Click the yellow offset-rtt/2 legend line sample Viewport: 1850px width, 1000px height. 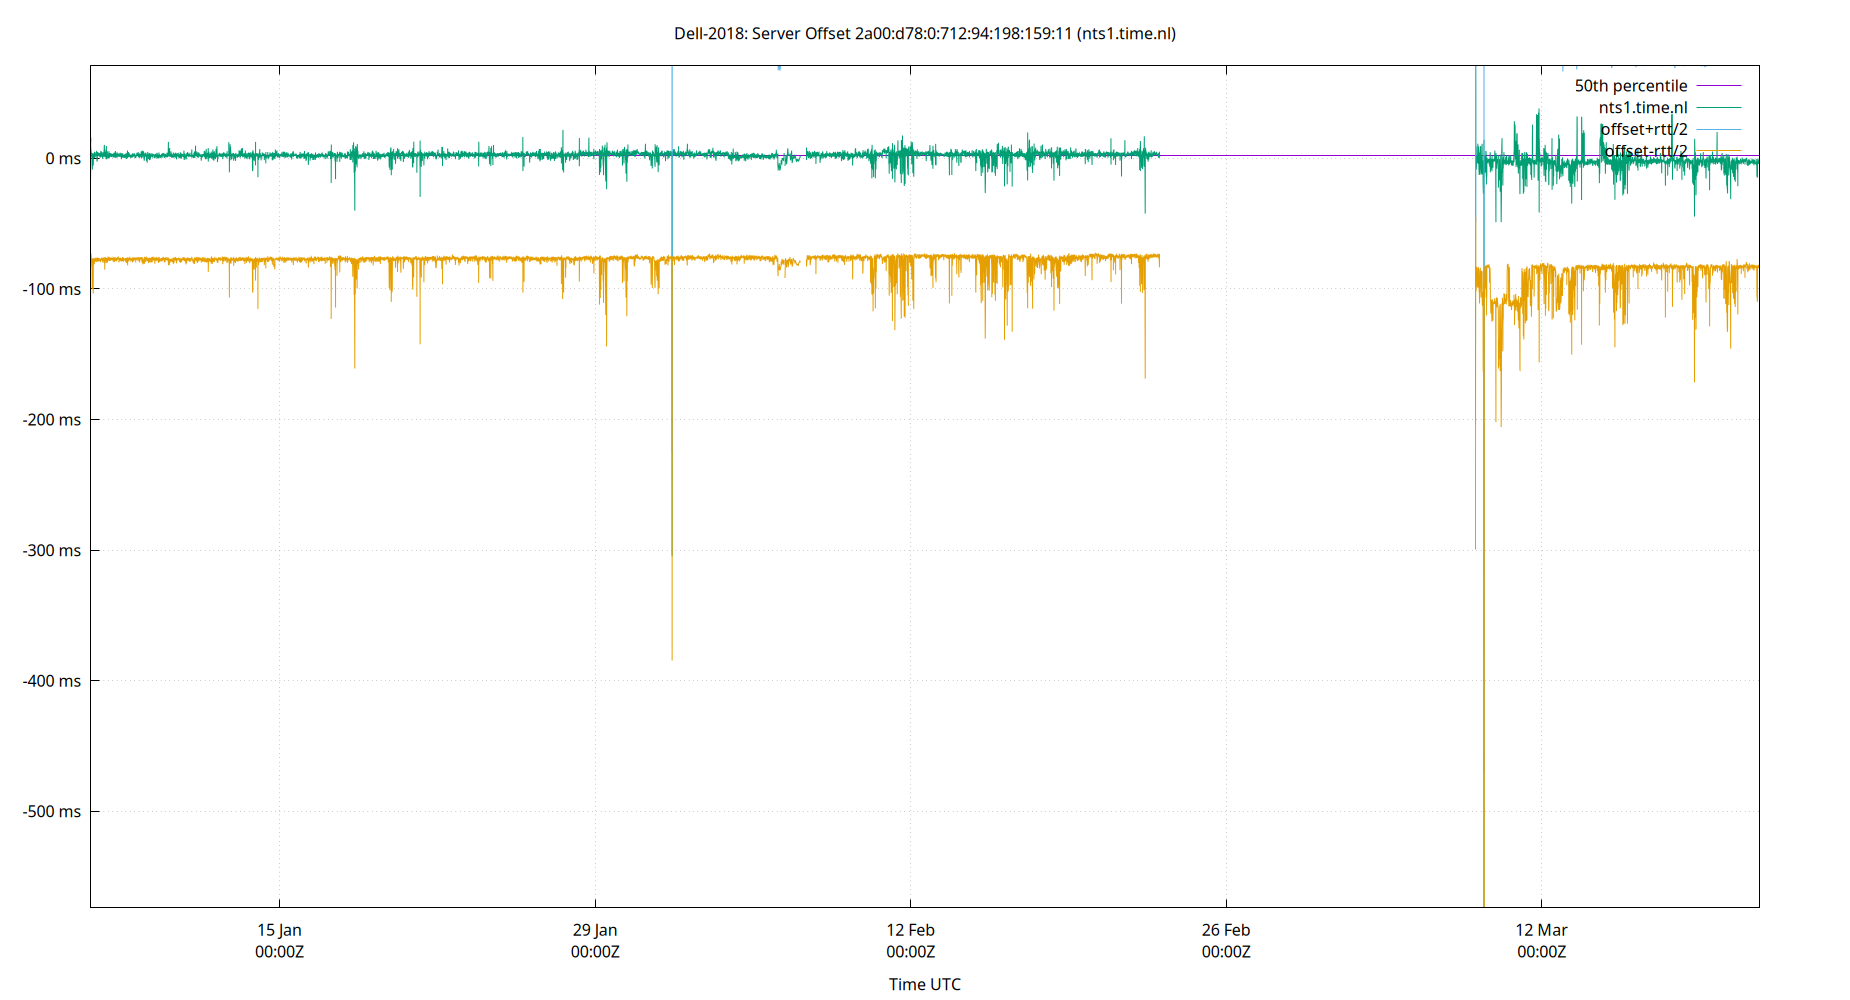point(1720,150)
